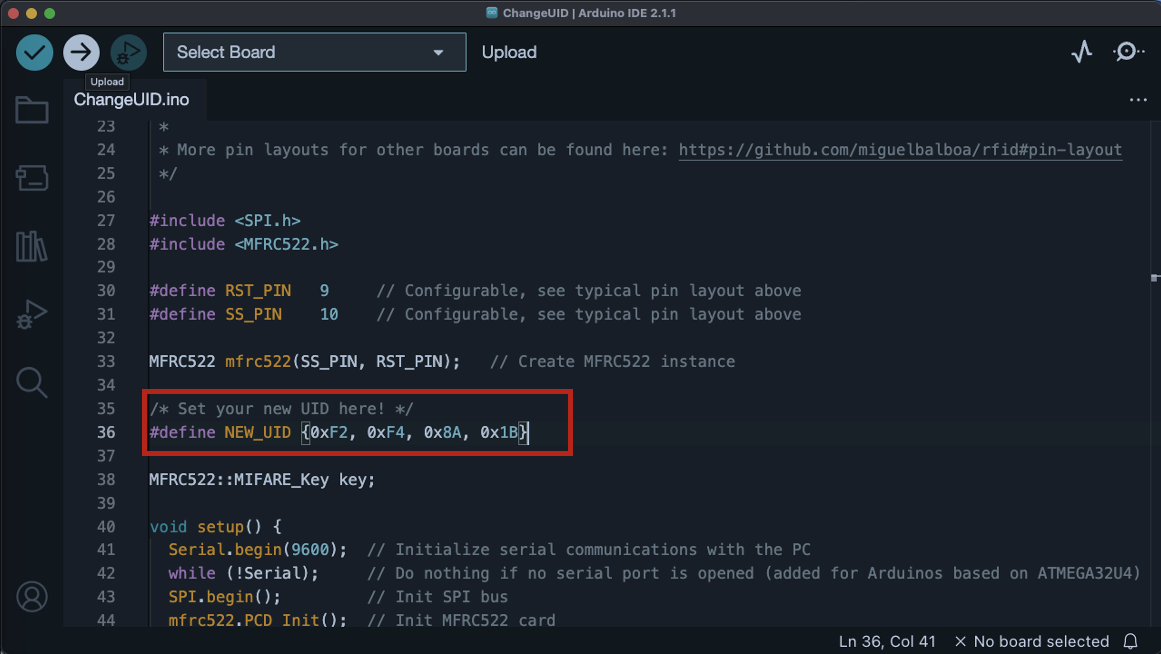Click the Verify checkmark button
The image size is (1161, 654).
click(x=34, y=53)
